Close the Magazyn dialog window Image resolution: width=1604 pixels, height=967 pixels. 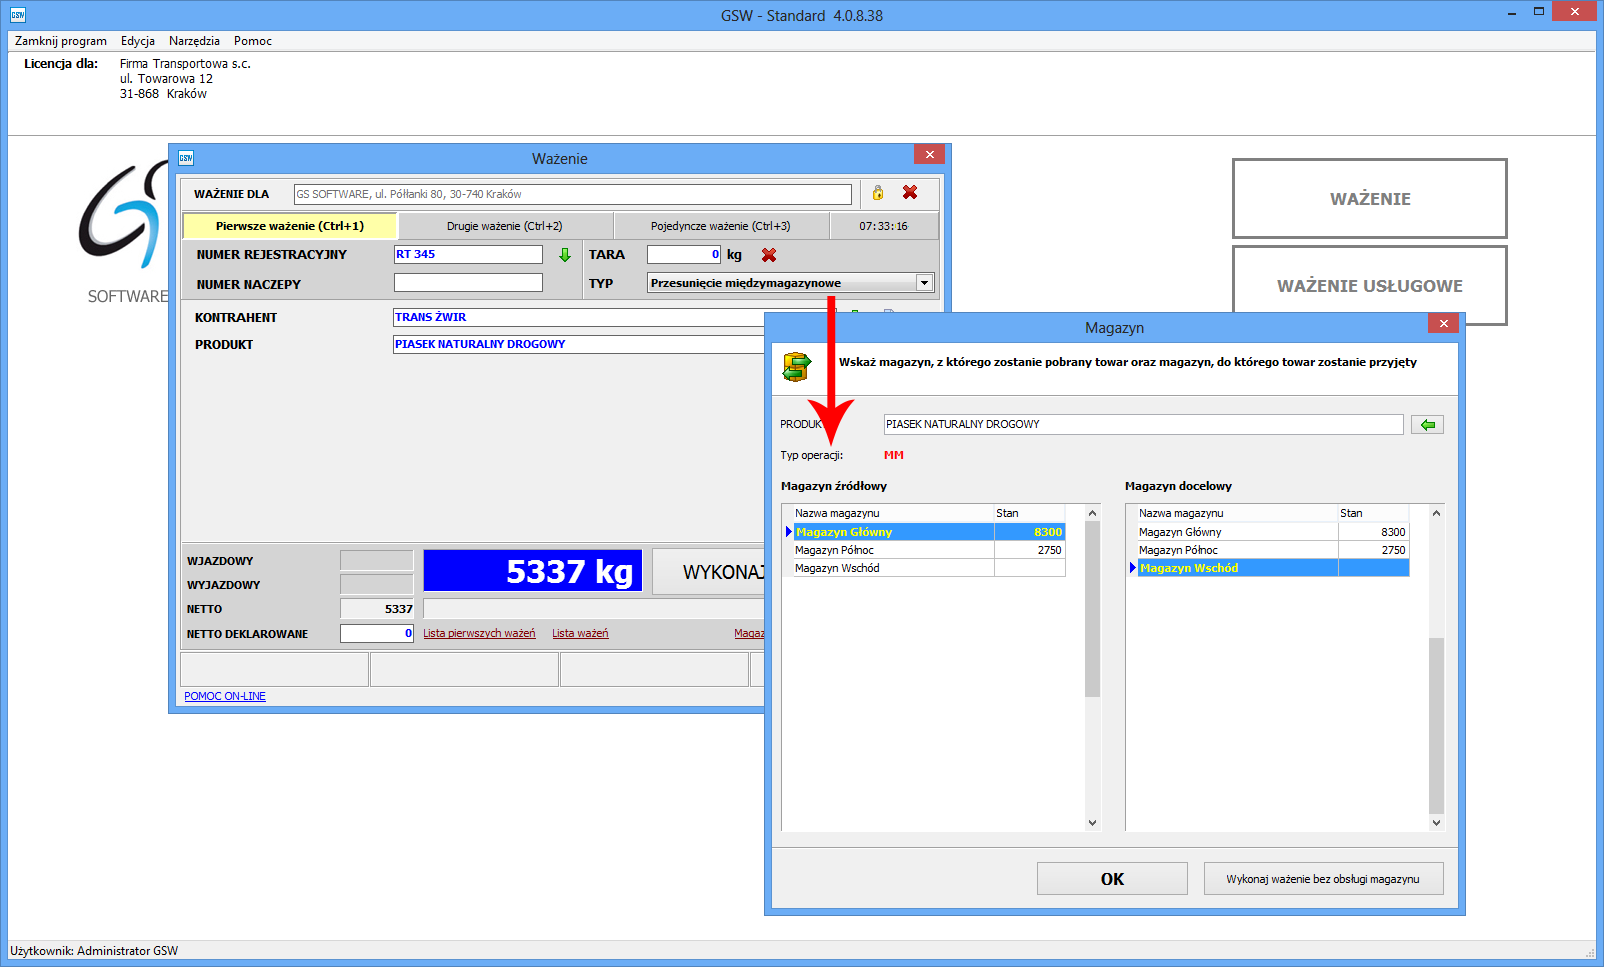1443,323
